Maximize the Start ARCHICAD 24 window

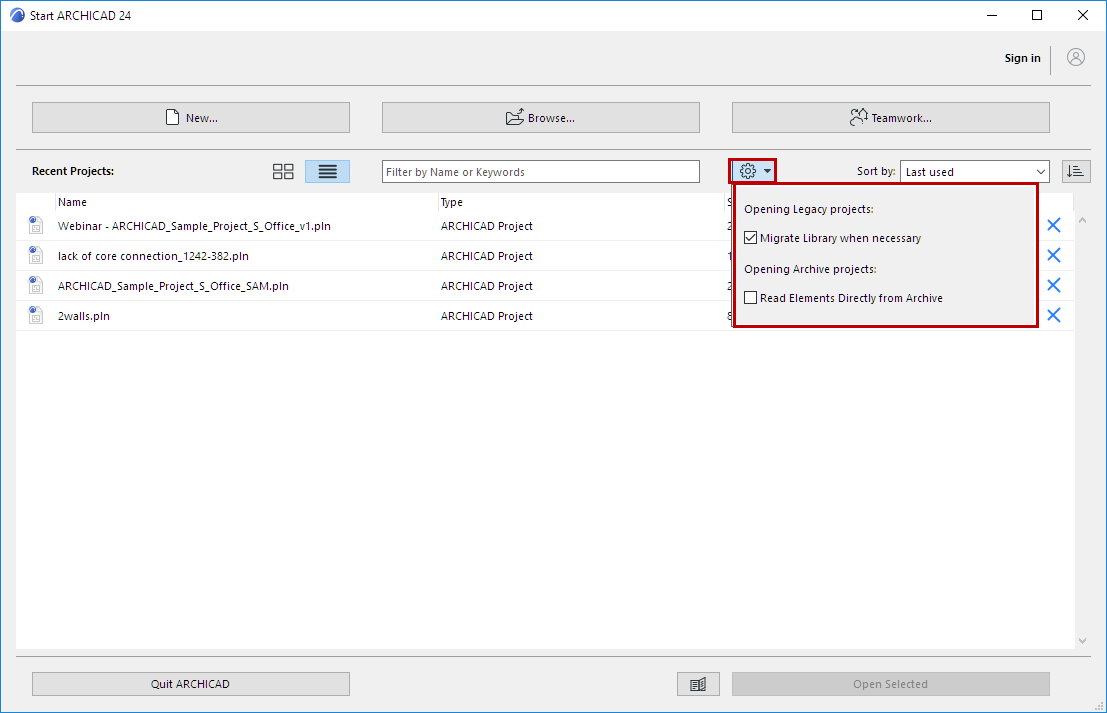coord(1036,15)
